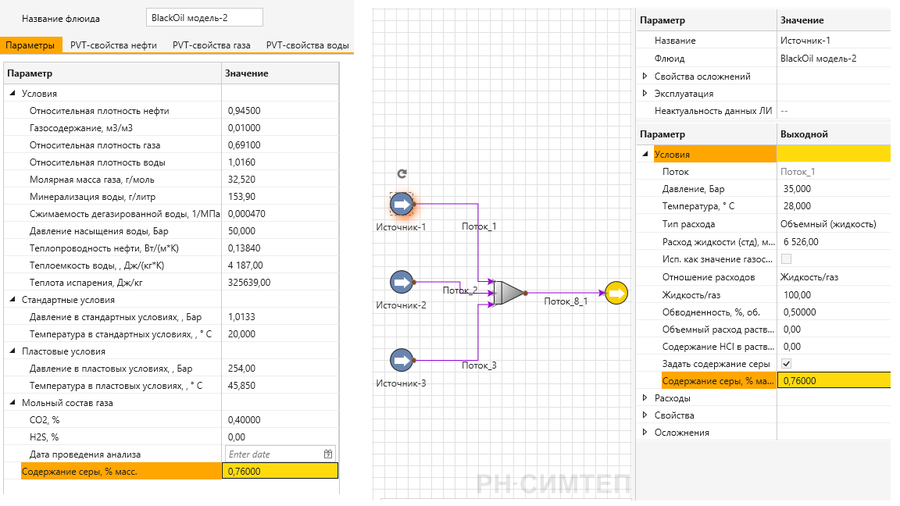Viewport: 900px width, 506px height.
Task: Collapse the Пластовые условия group
Action: (13, 351)
